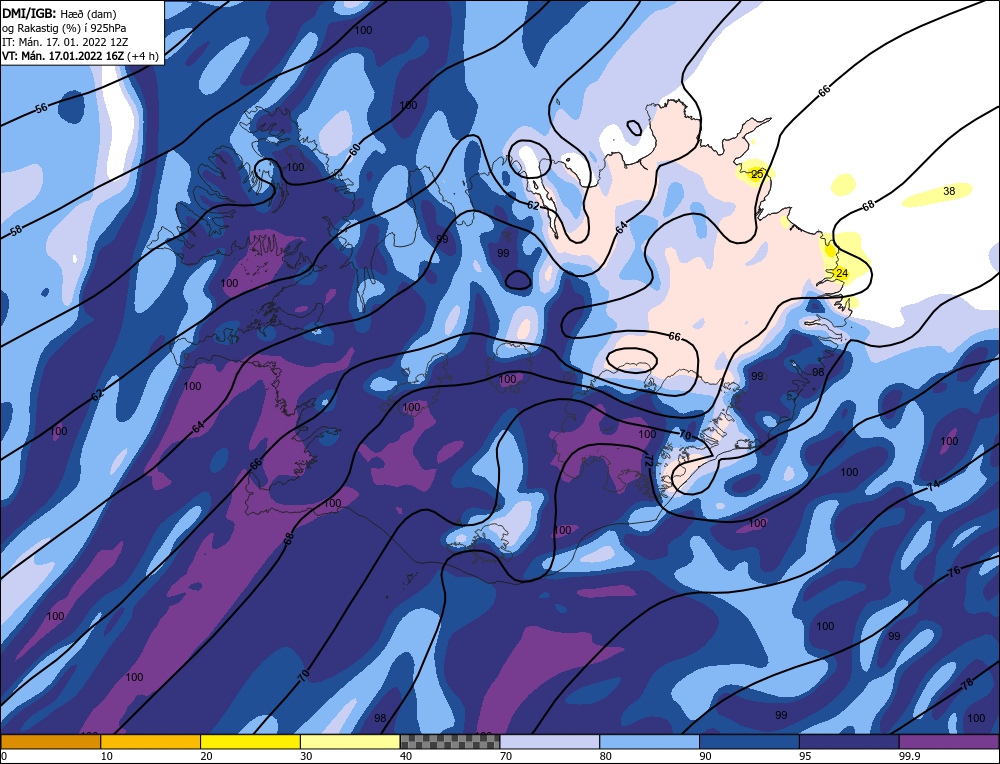
Task: Click the purple 99.9+ legend swatch
Action: tap(949, 741)
